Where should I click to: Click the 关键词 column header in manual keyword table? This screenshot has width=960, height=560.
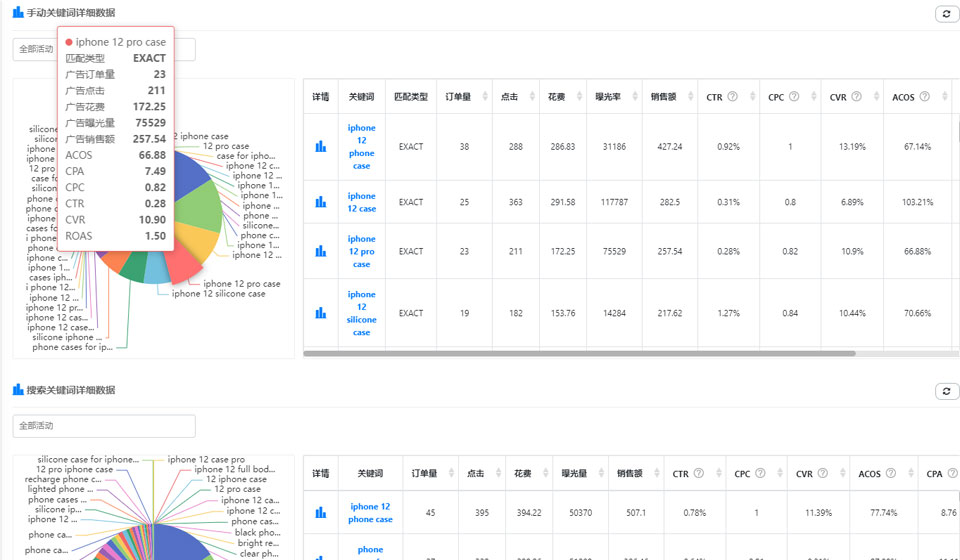pyautogui.click(x=361, y=96)
